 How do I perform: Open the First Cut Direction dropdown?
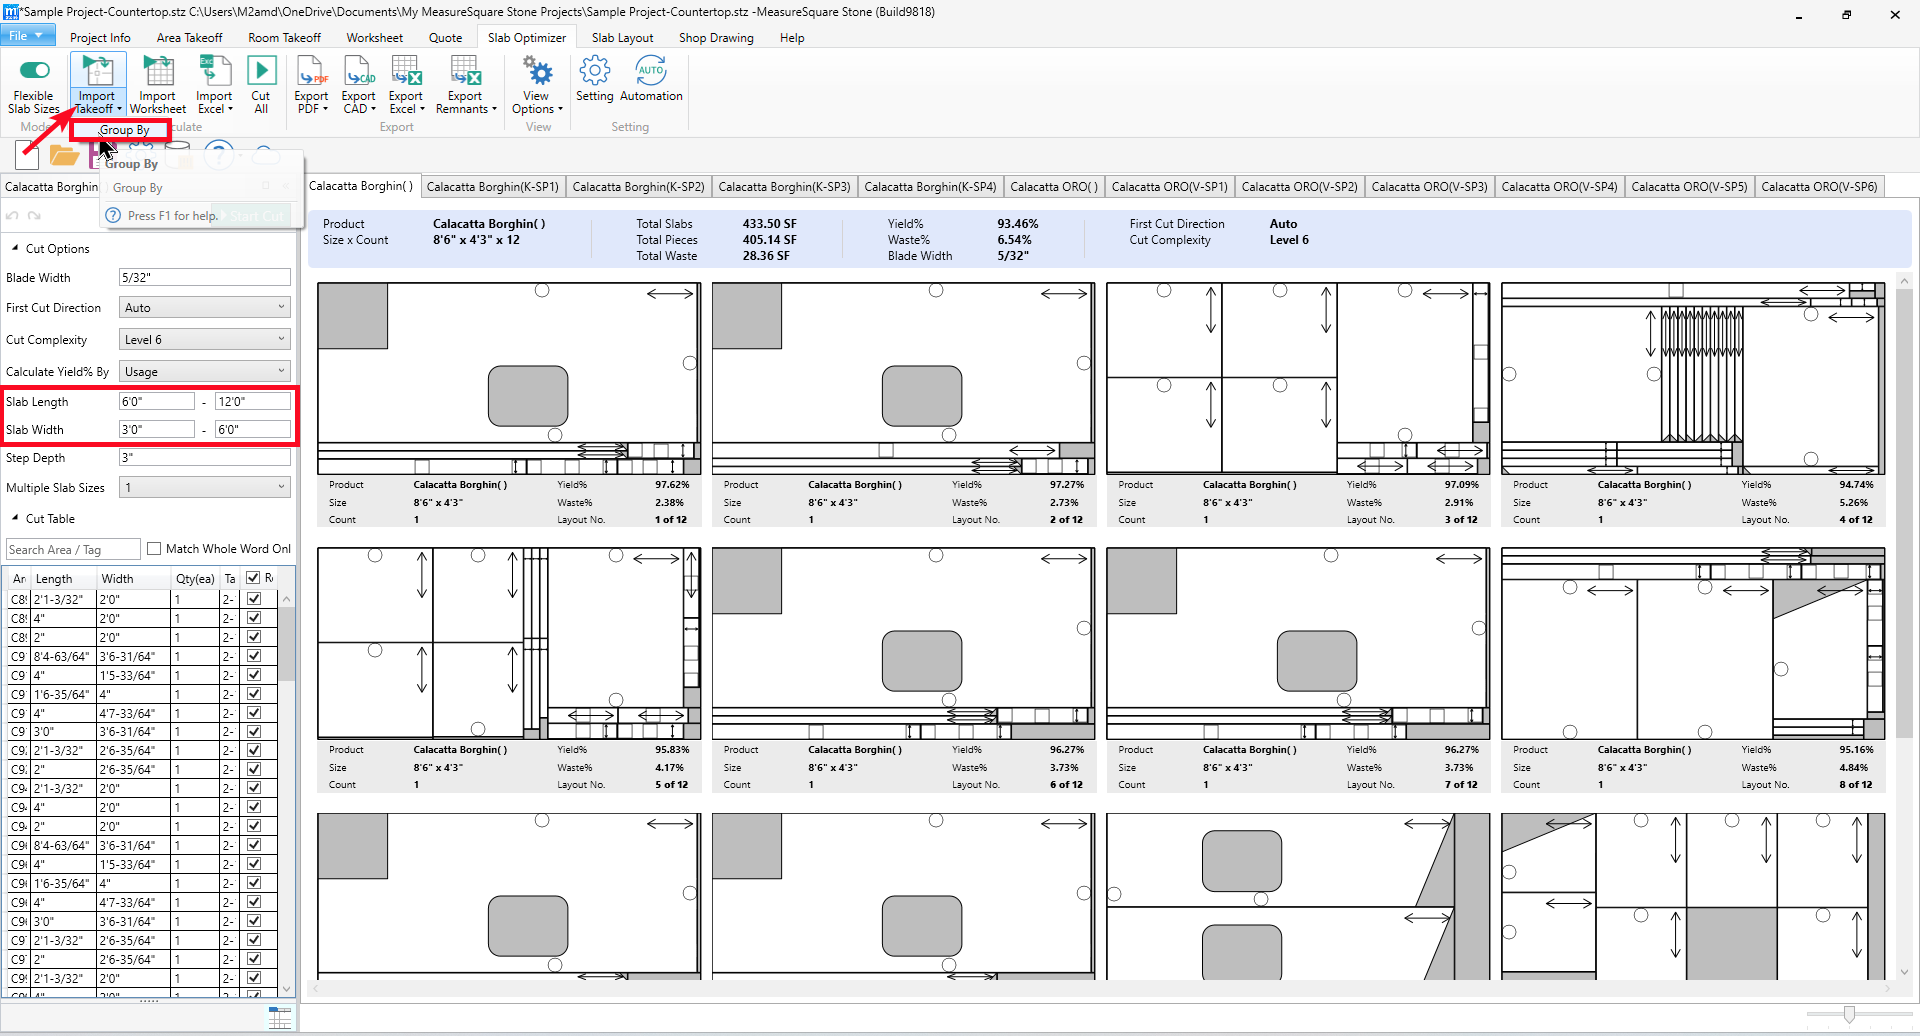pyautogui.click(x=204, y=308)
